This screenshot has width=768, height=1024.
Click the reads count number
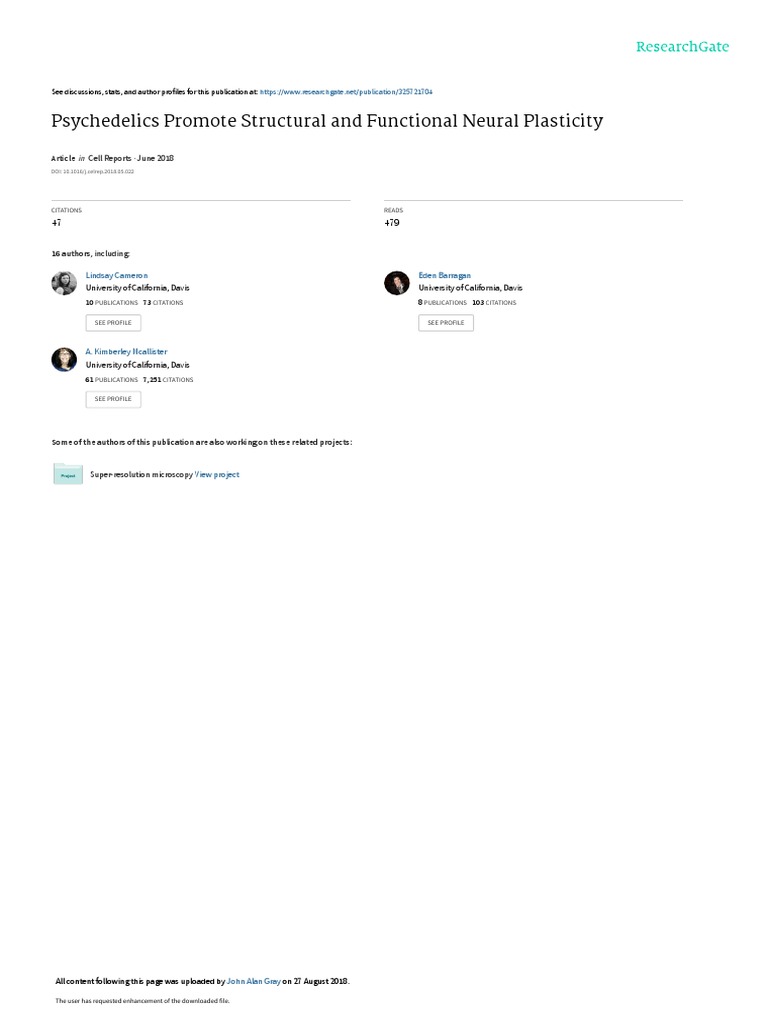coord(391,222)
